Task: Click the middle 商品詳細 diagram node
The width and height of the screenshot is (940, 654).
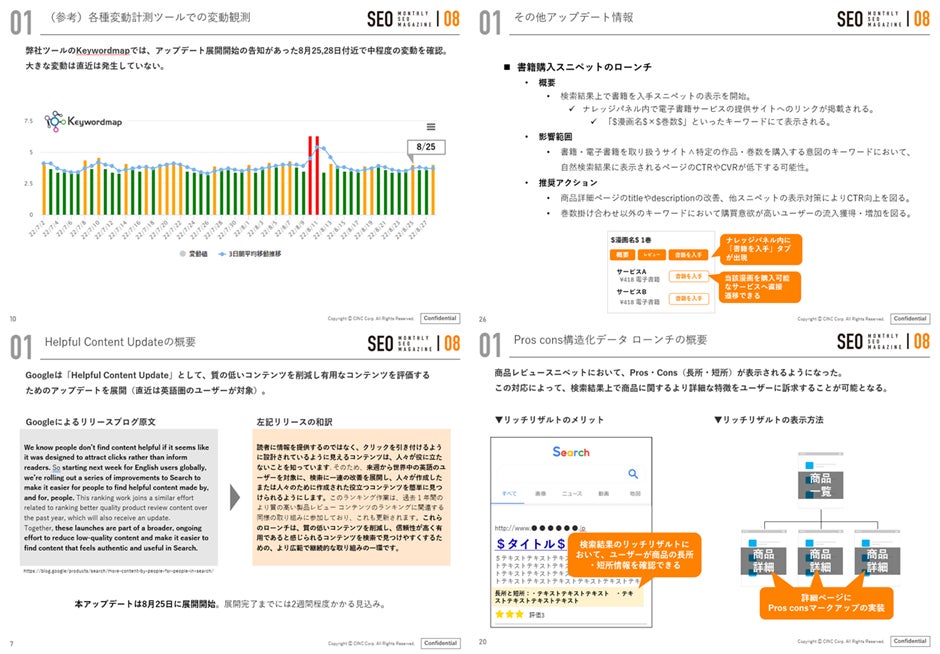Action: click(820, 560)
